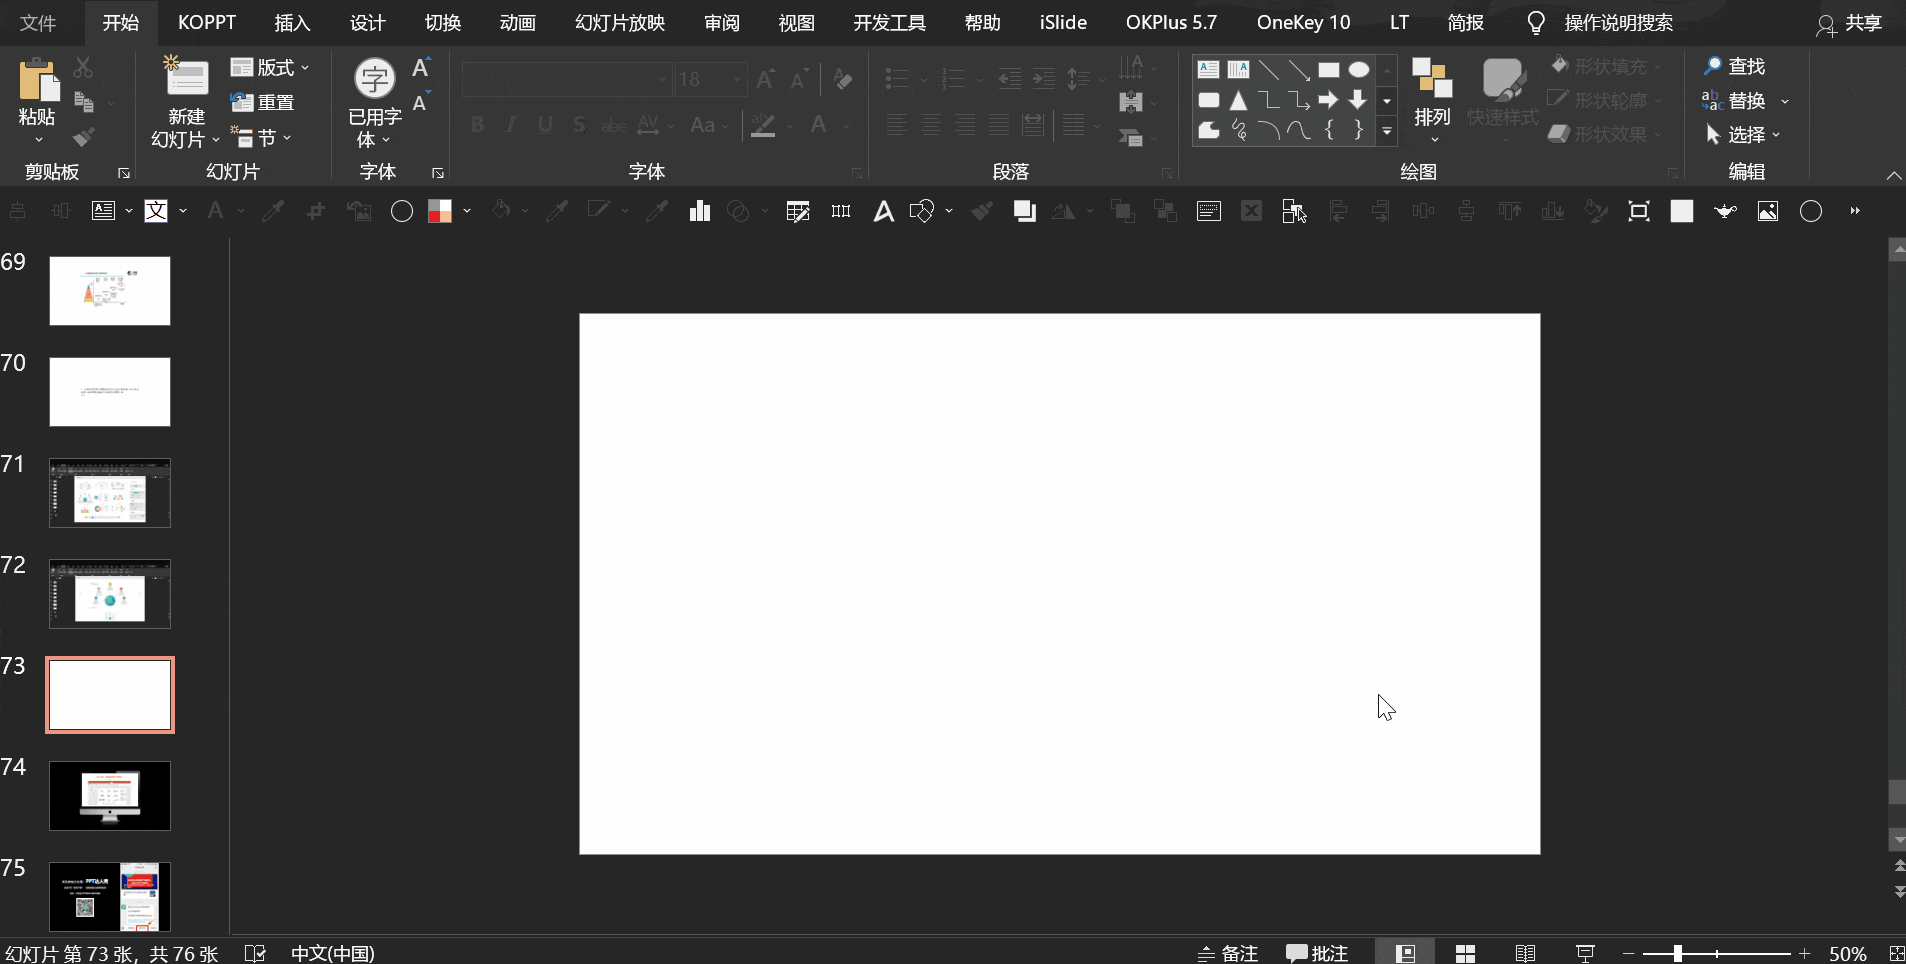1906x964 pixels.
Task: Choose the right block arrow shape
Action: [x=1328, y=100]
